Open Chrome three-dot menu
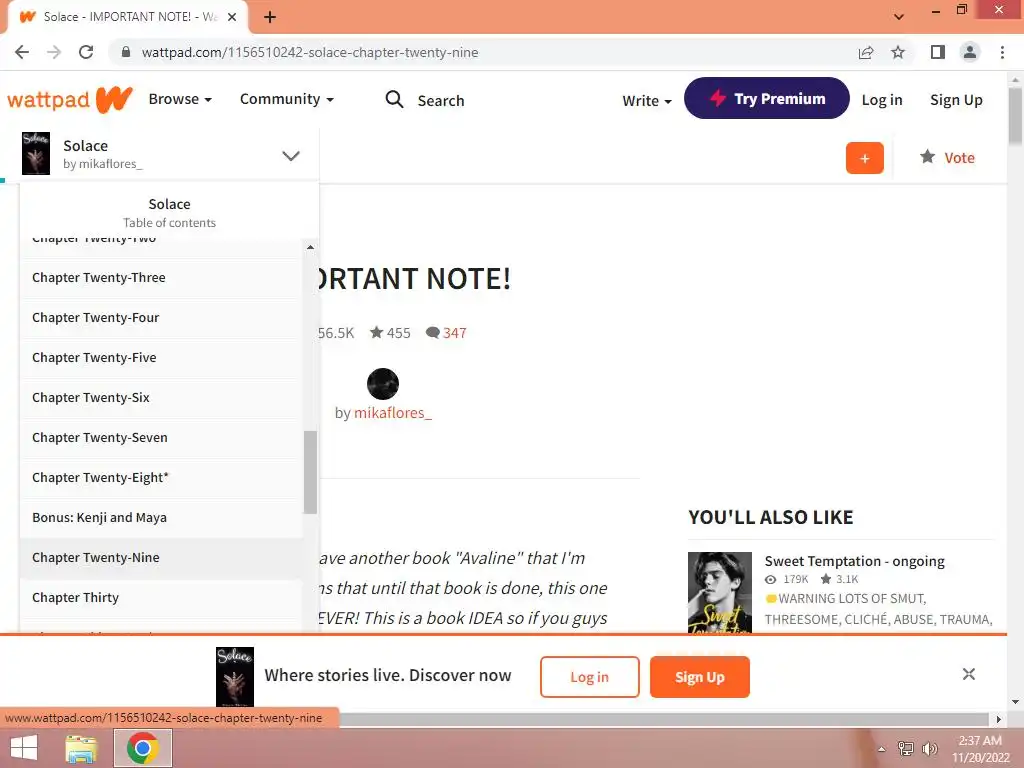 (x=1002, y=52)
